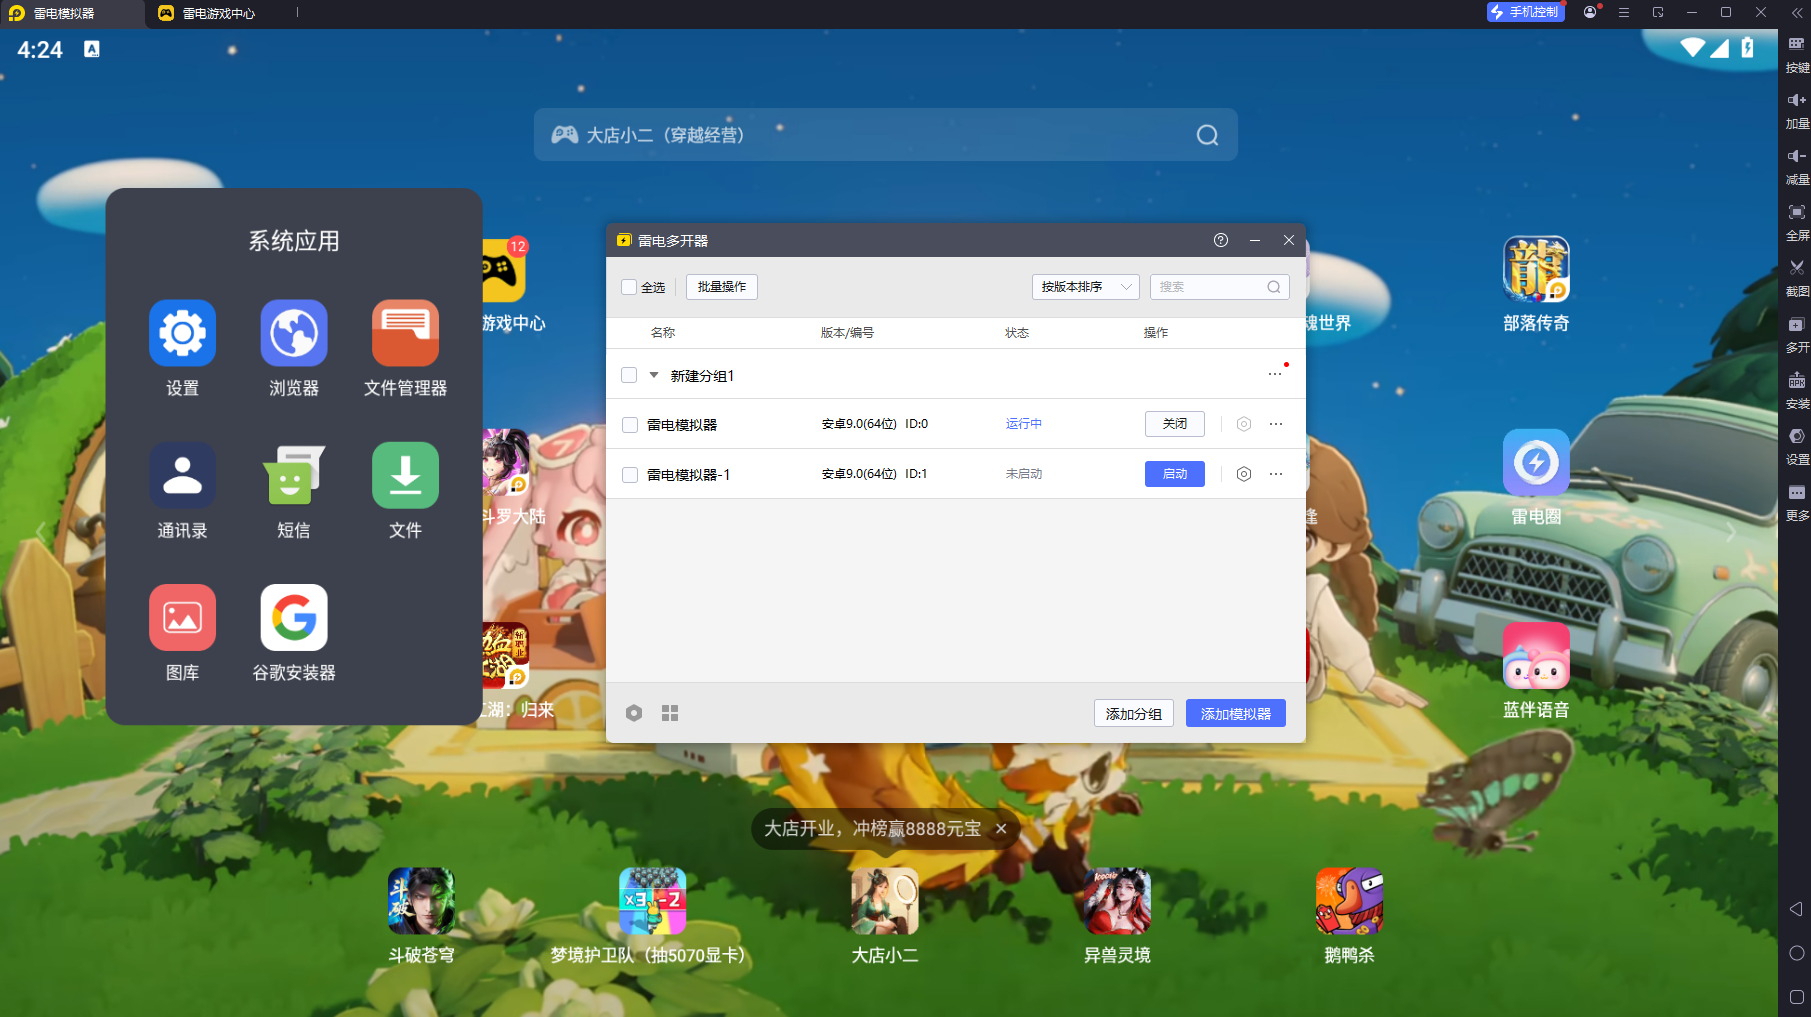1811x1017 pixels.
Task: Click 关闭 to stop the running emulator
Action: tap(1175, 424)
